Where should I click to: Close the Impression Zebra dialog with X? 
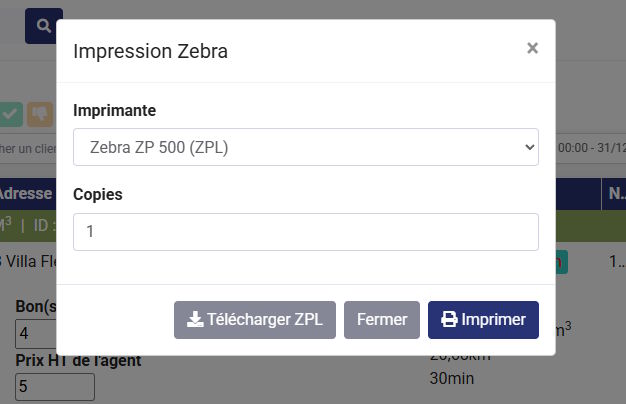pyautogui.click(x=532, y=48)
